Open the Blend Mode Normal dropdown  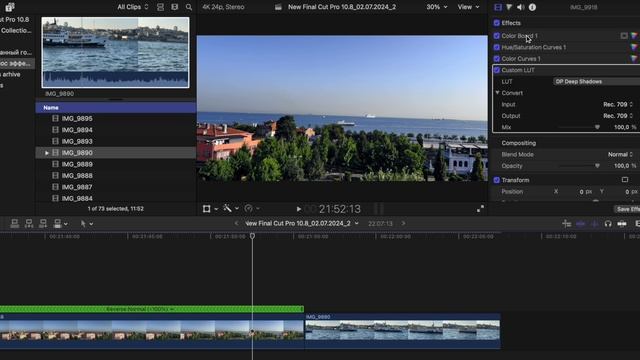(x=620, y=154)
